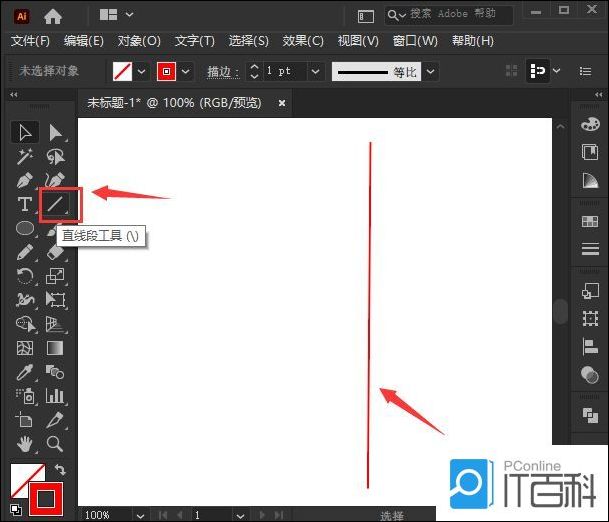609x522 pixels.
Task: Open the arrange documents dropdown
Action: (x=130, y=15)
